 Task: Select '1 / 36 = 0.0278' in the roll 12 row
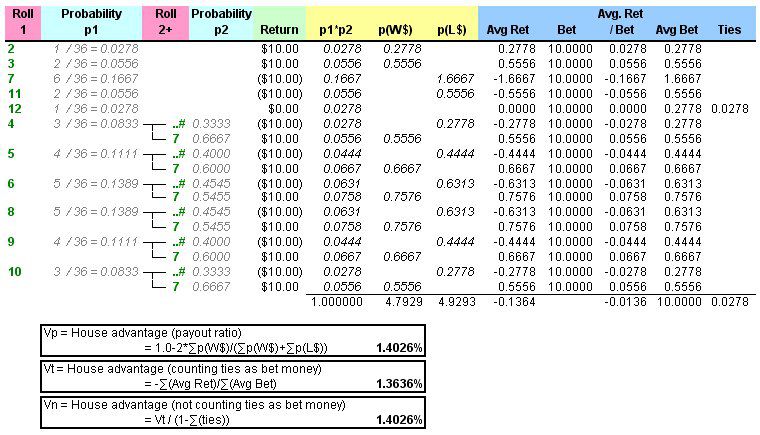pos(96,109)
